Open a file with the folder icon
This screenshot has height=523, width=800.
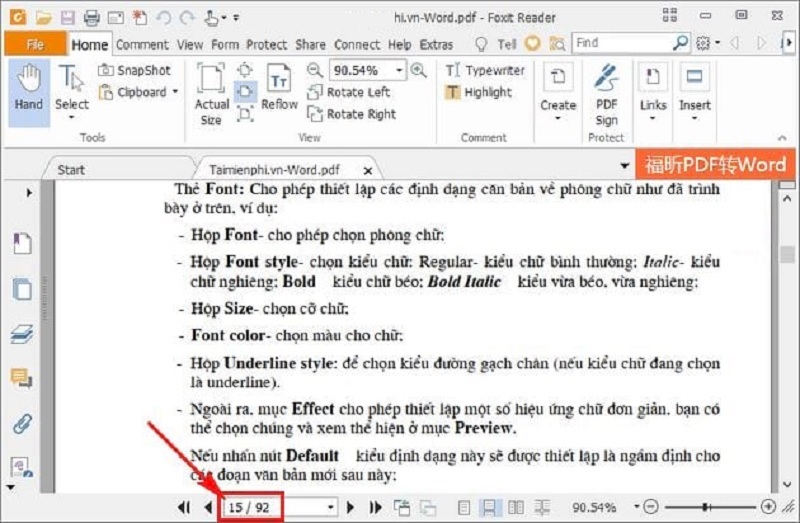(44, 18)
